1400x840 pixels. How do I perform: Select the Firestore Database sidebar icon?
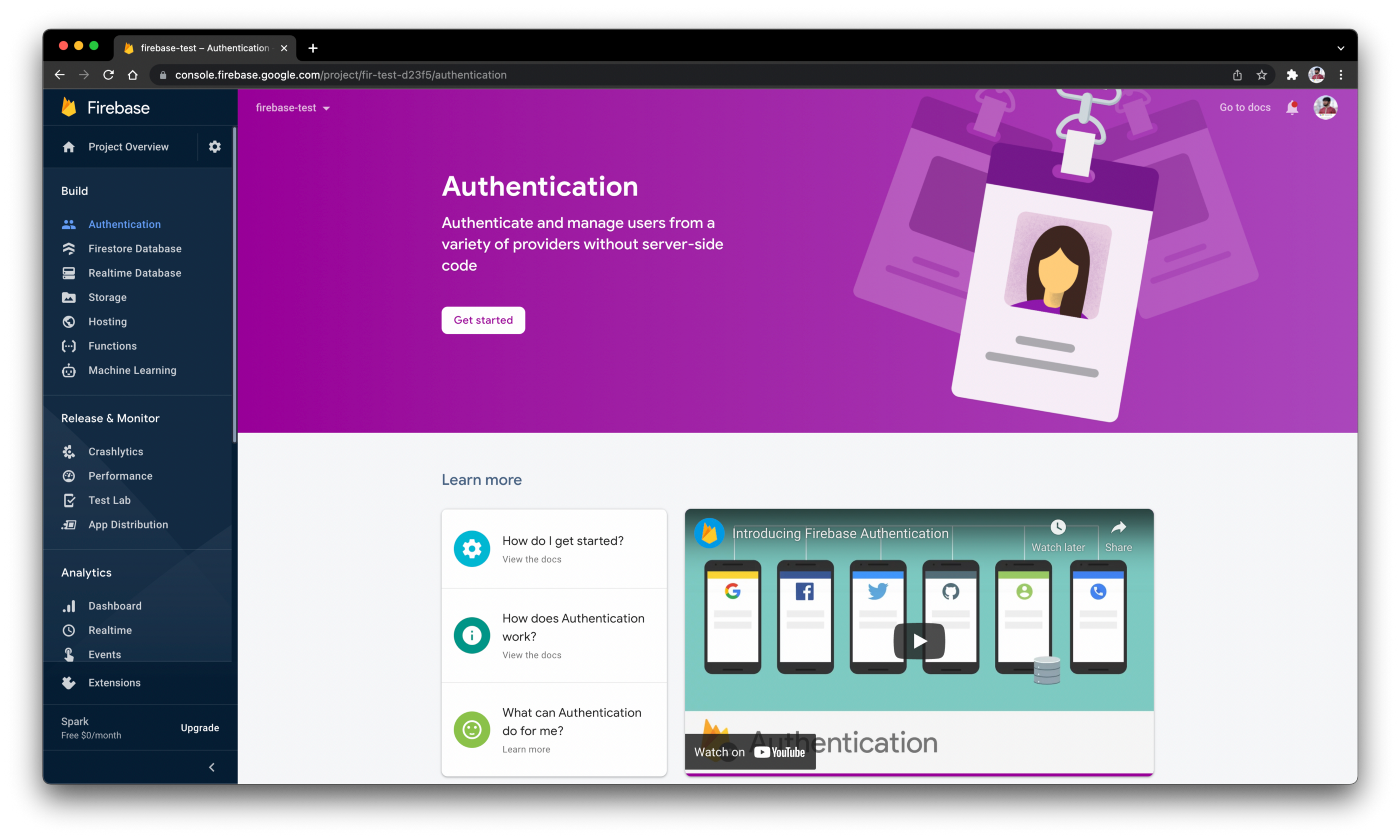pyautogui.click(x=68, y=248)
